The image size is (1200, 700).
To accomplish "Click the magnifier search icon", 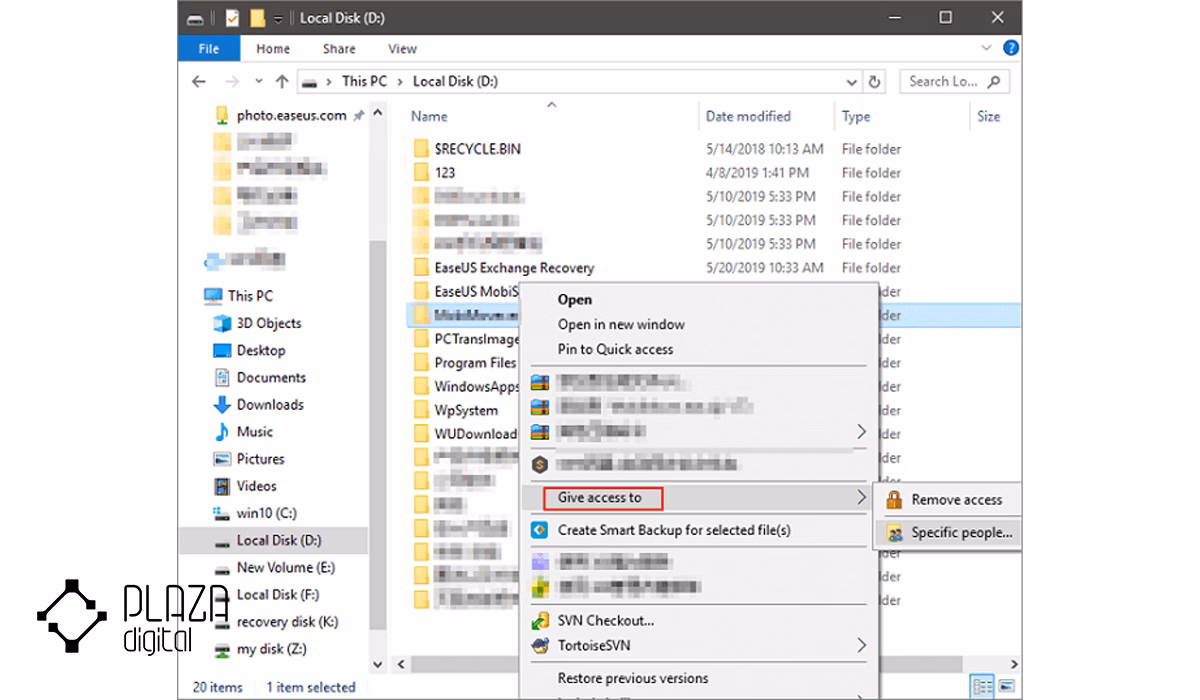I will tap(993, 82).
